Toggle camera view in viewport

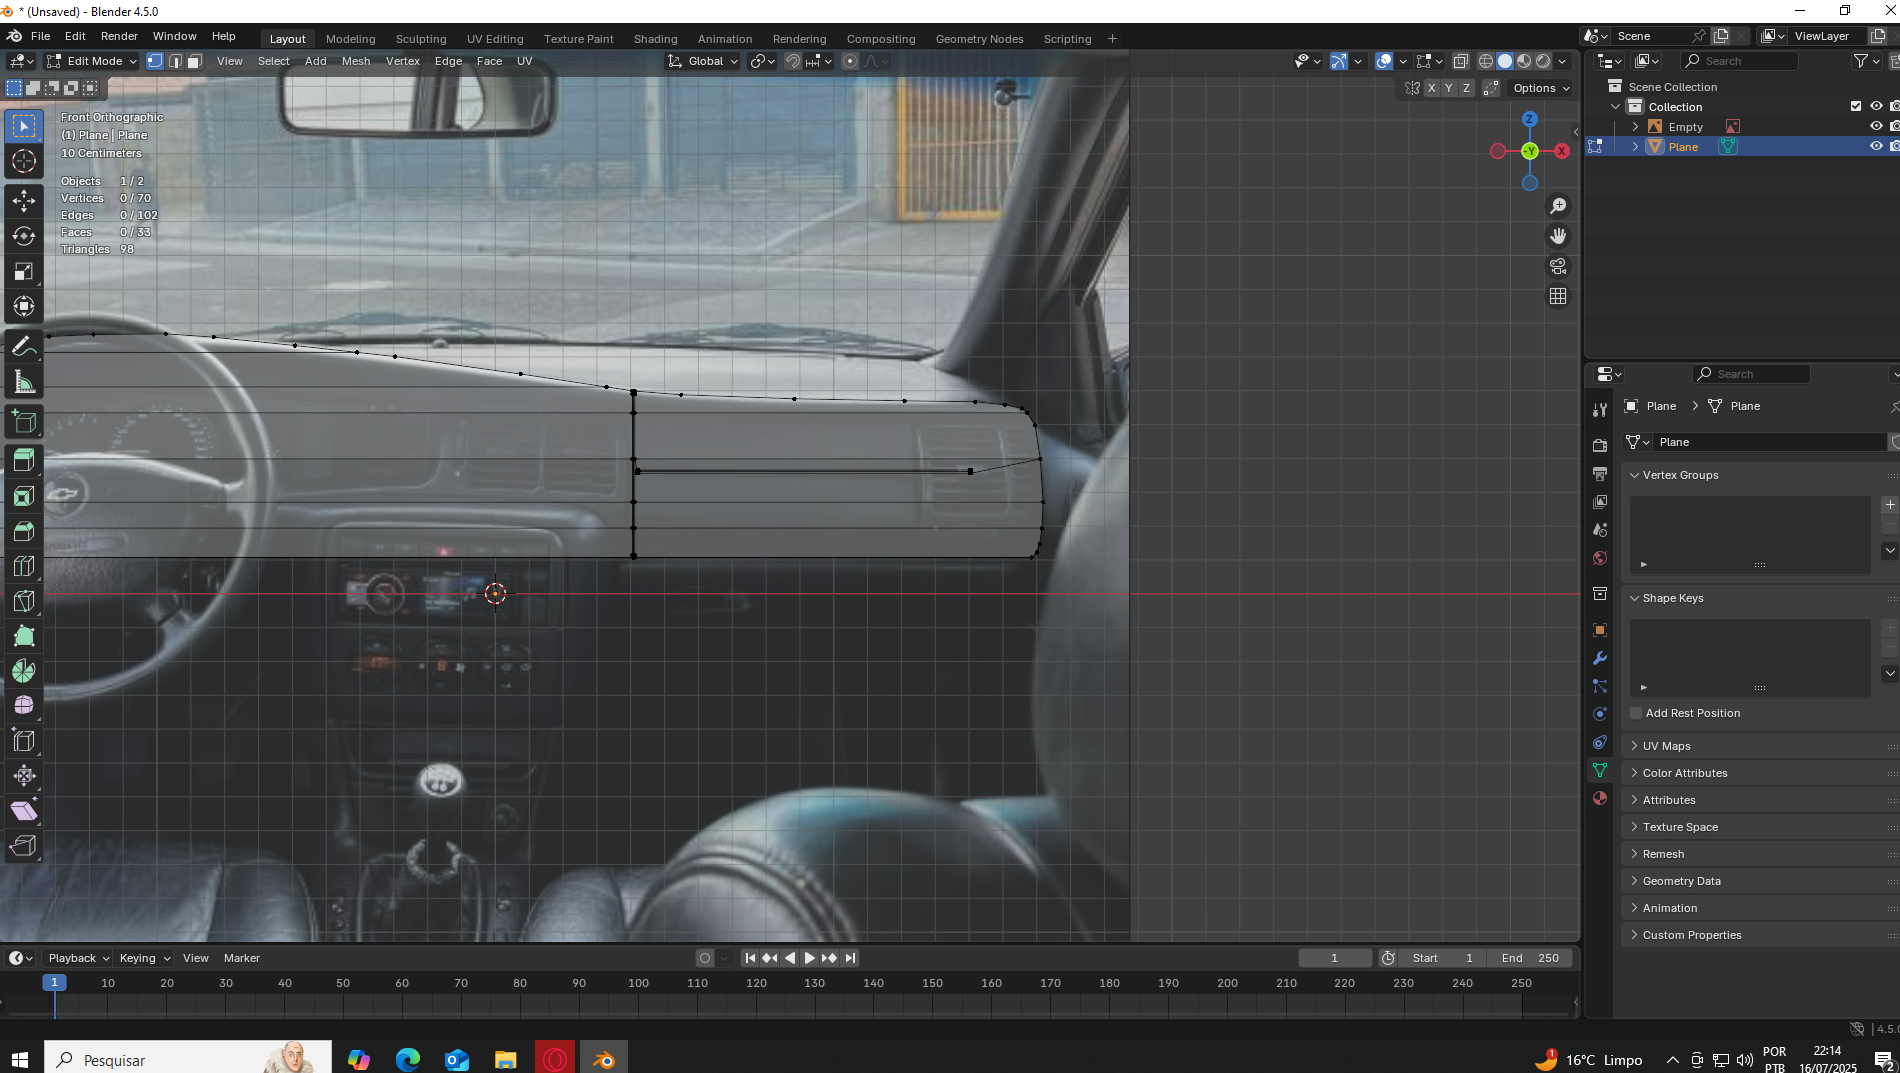(x=1558, y=266)
